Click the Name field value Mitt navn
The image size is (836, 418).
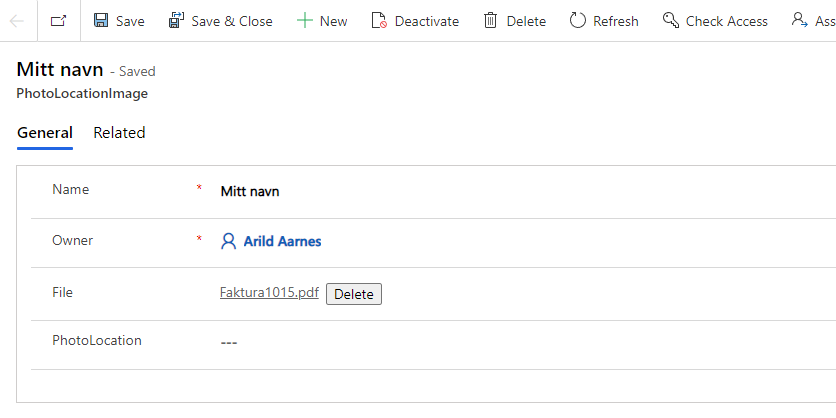[250, 191]
